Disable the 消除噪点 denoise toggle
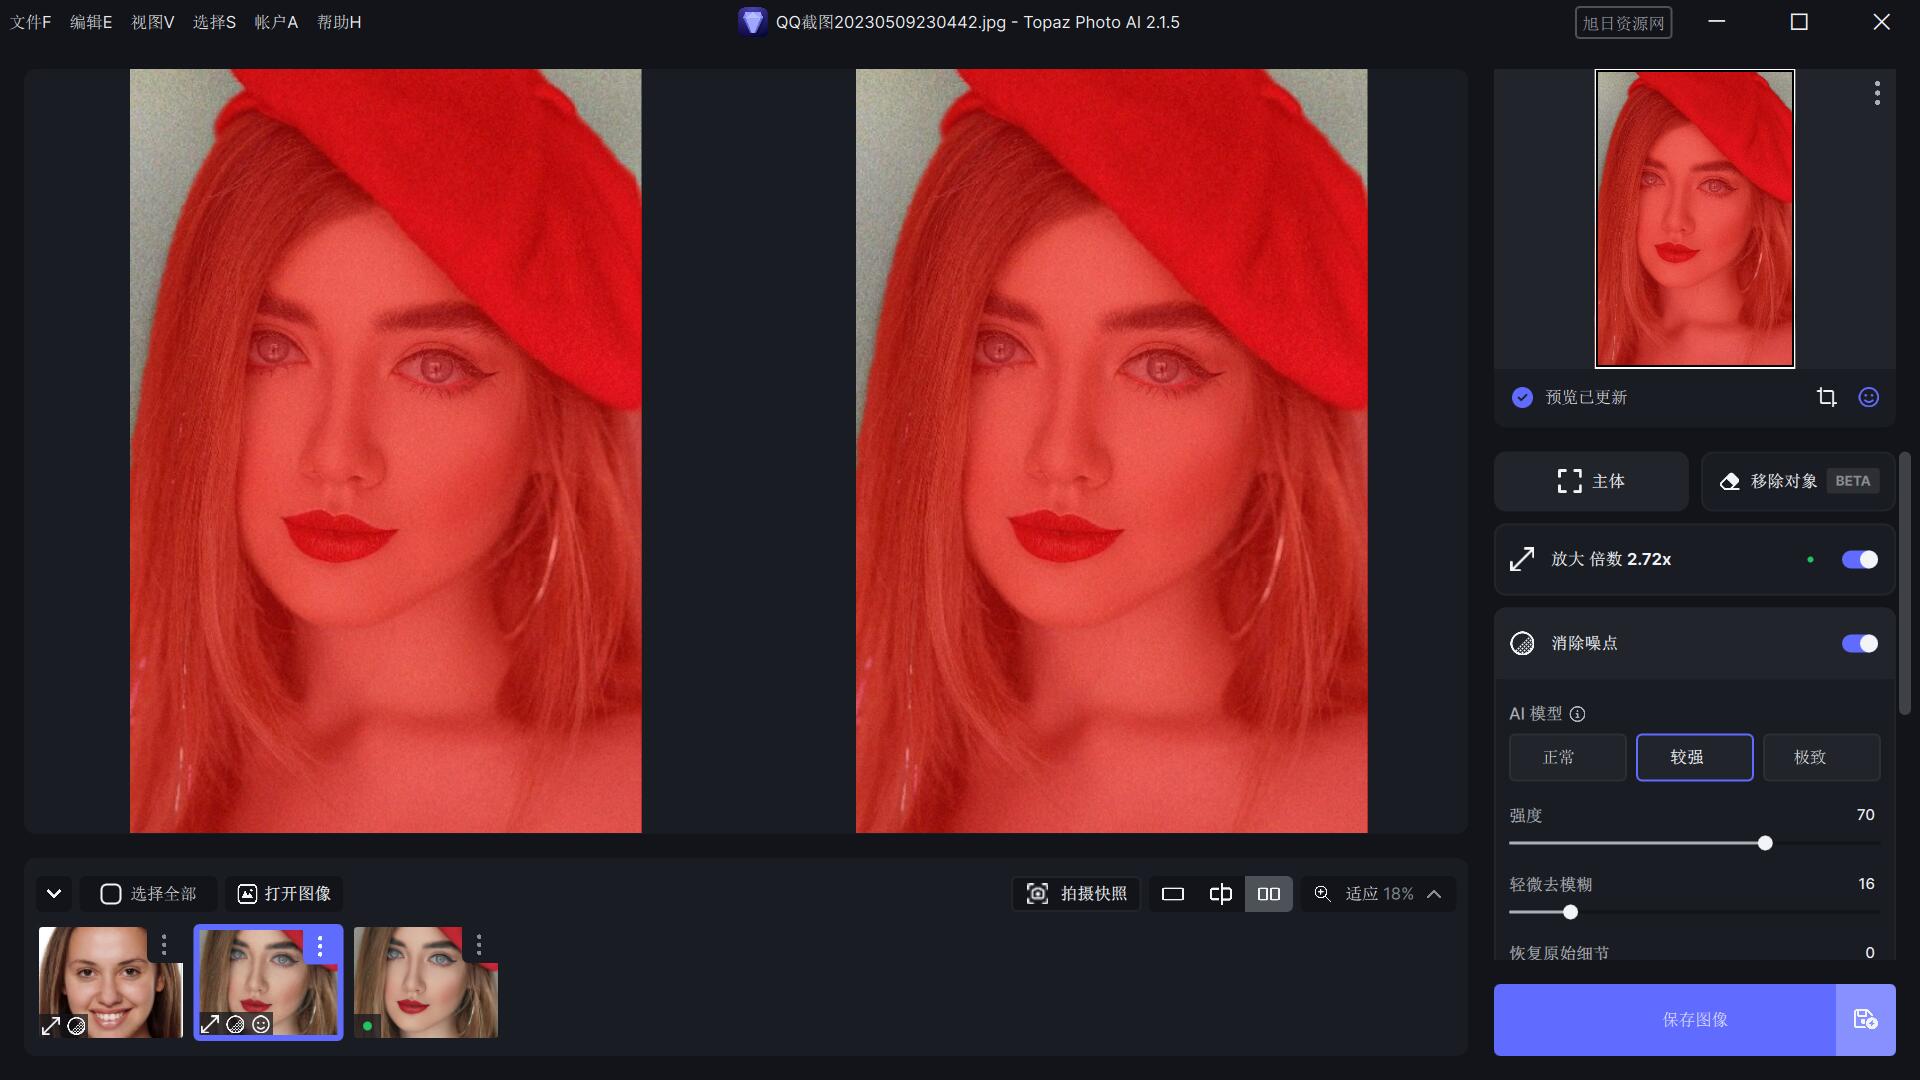 (x=1859, y=643)
